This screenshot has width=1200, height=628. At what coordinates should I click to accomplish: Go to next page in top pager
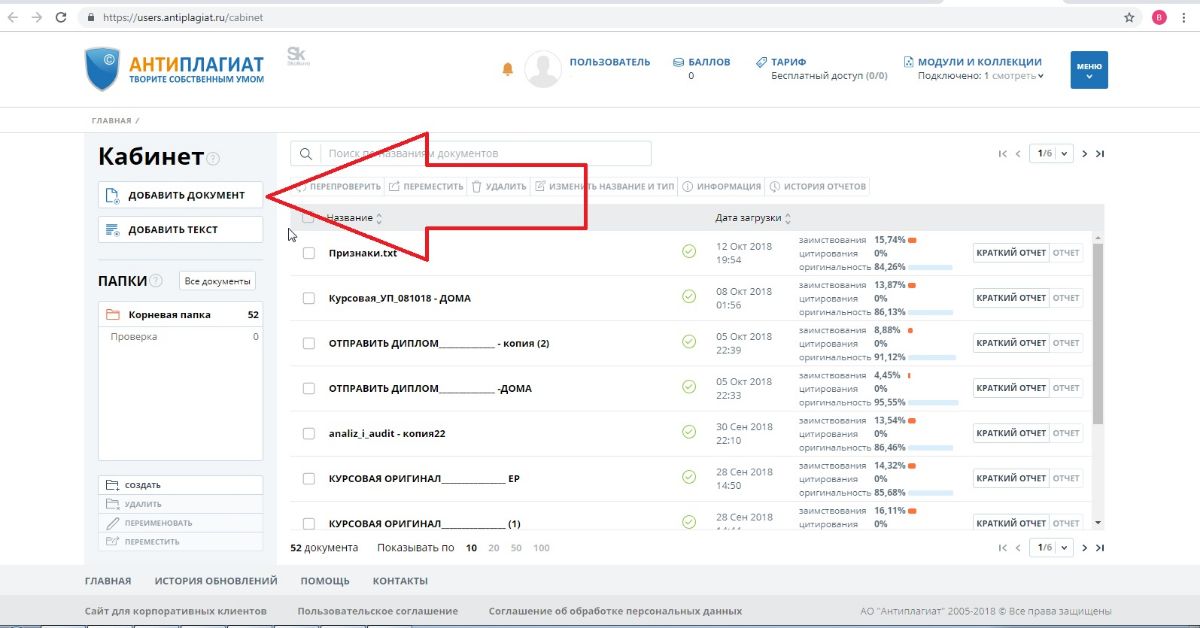[x=1085, y=154]
